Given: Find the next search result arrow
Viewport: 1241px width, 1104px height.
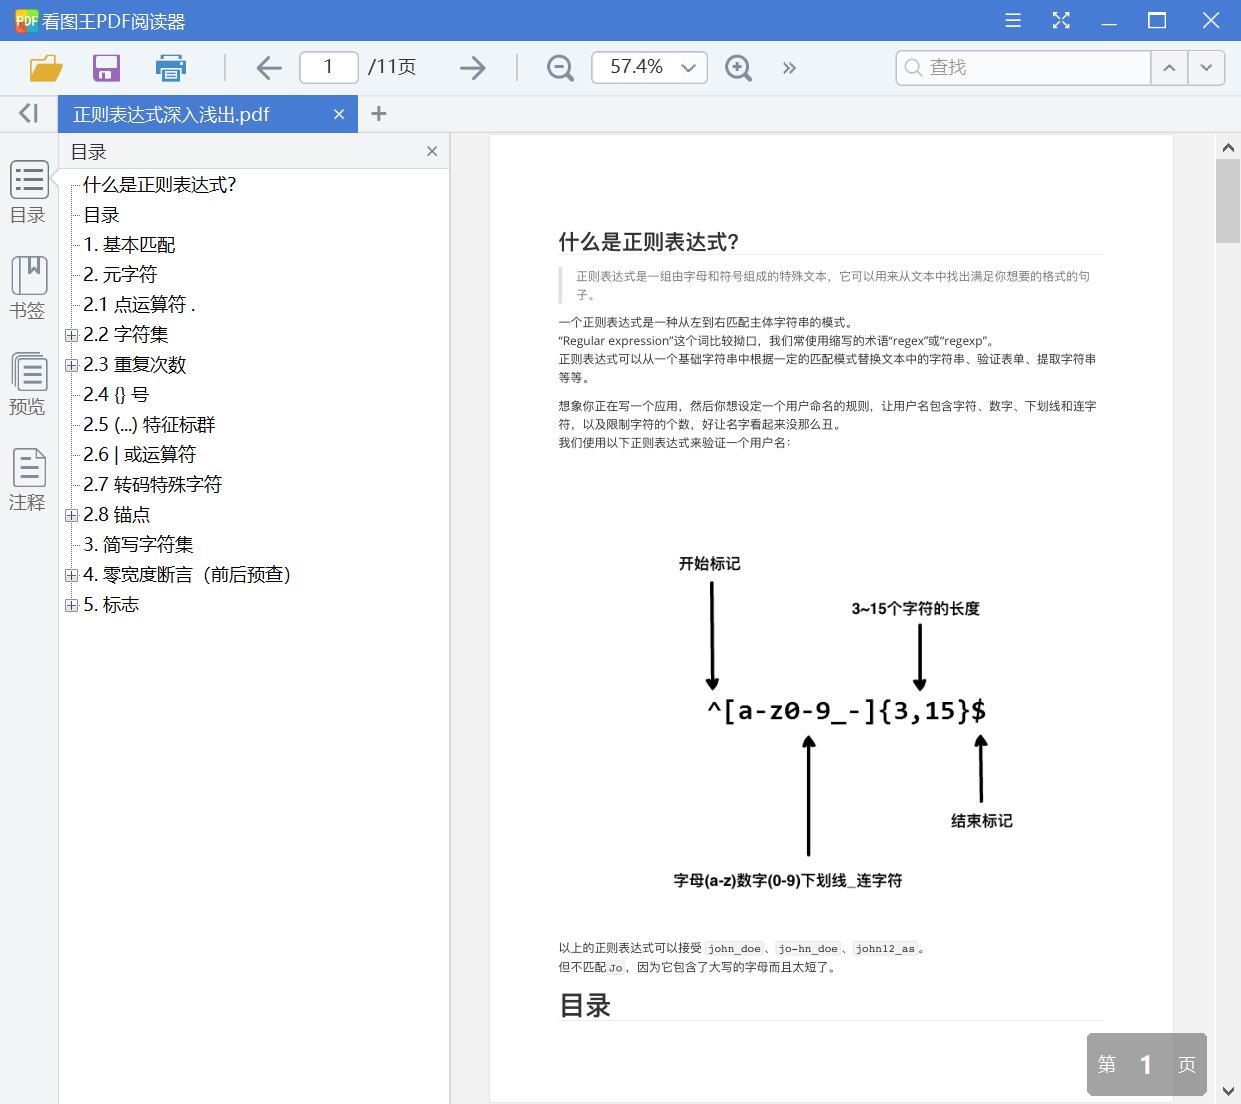Looking at the screenshot, I should (x=1206, y=68).
